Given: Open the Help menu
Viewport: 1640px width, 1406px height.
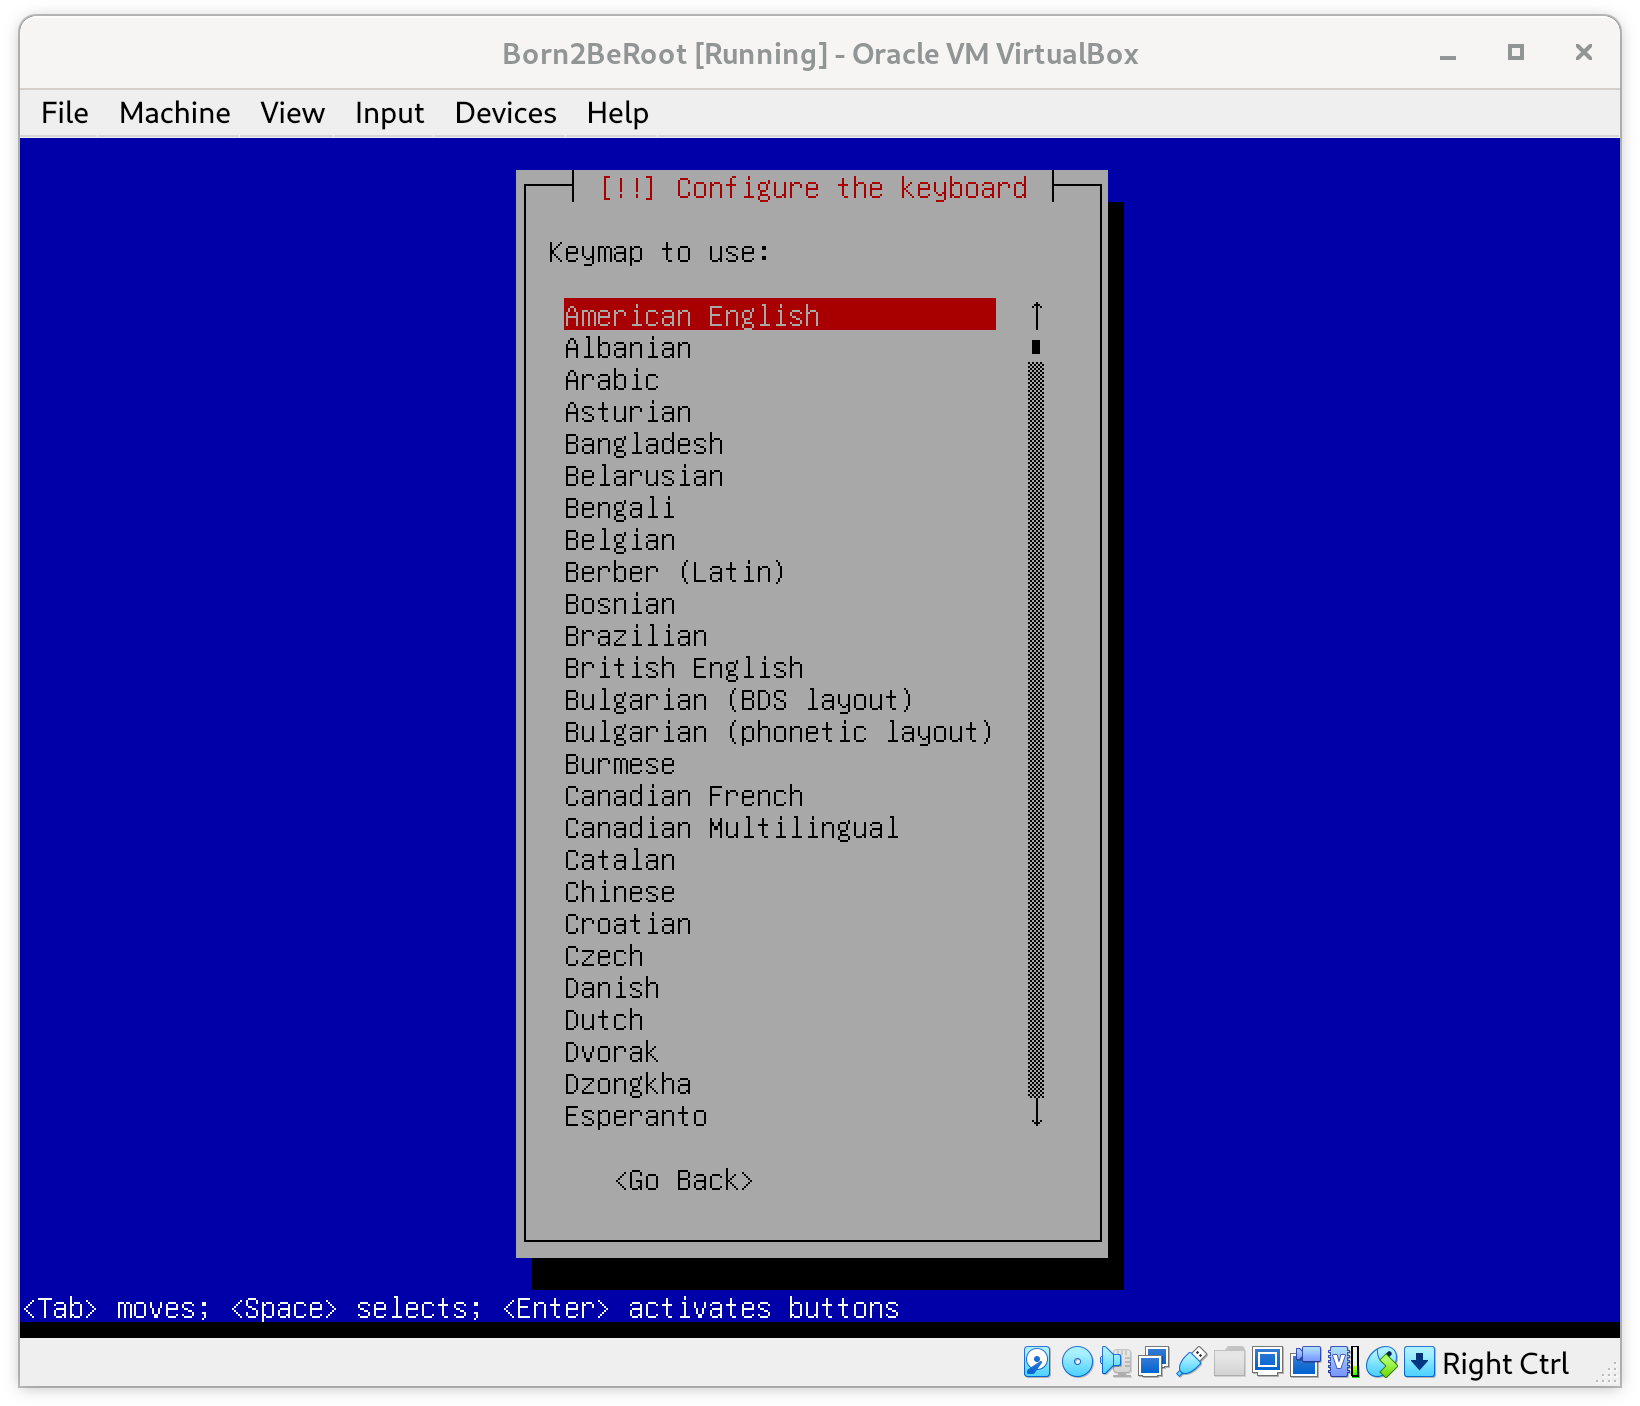Looking at the screenshot, I should click(x=618, y=113).
